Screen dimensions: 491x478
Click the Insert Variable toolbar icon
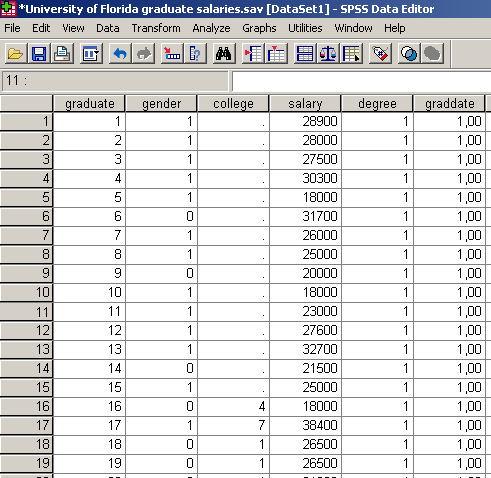tap(276, 53)
